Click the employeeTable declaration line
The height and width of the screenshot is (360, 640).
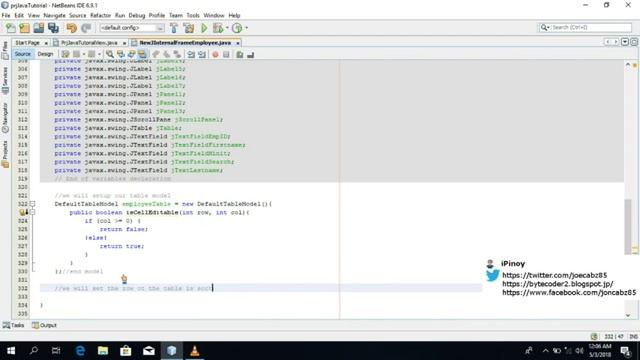163,204
